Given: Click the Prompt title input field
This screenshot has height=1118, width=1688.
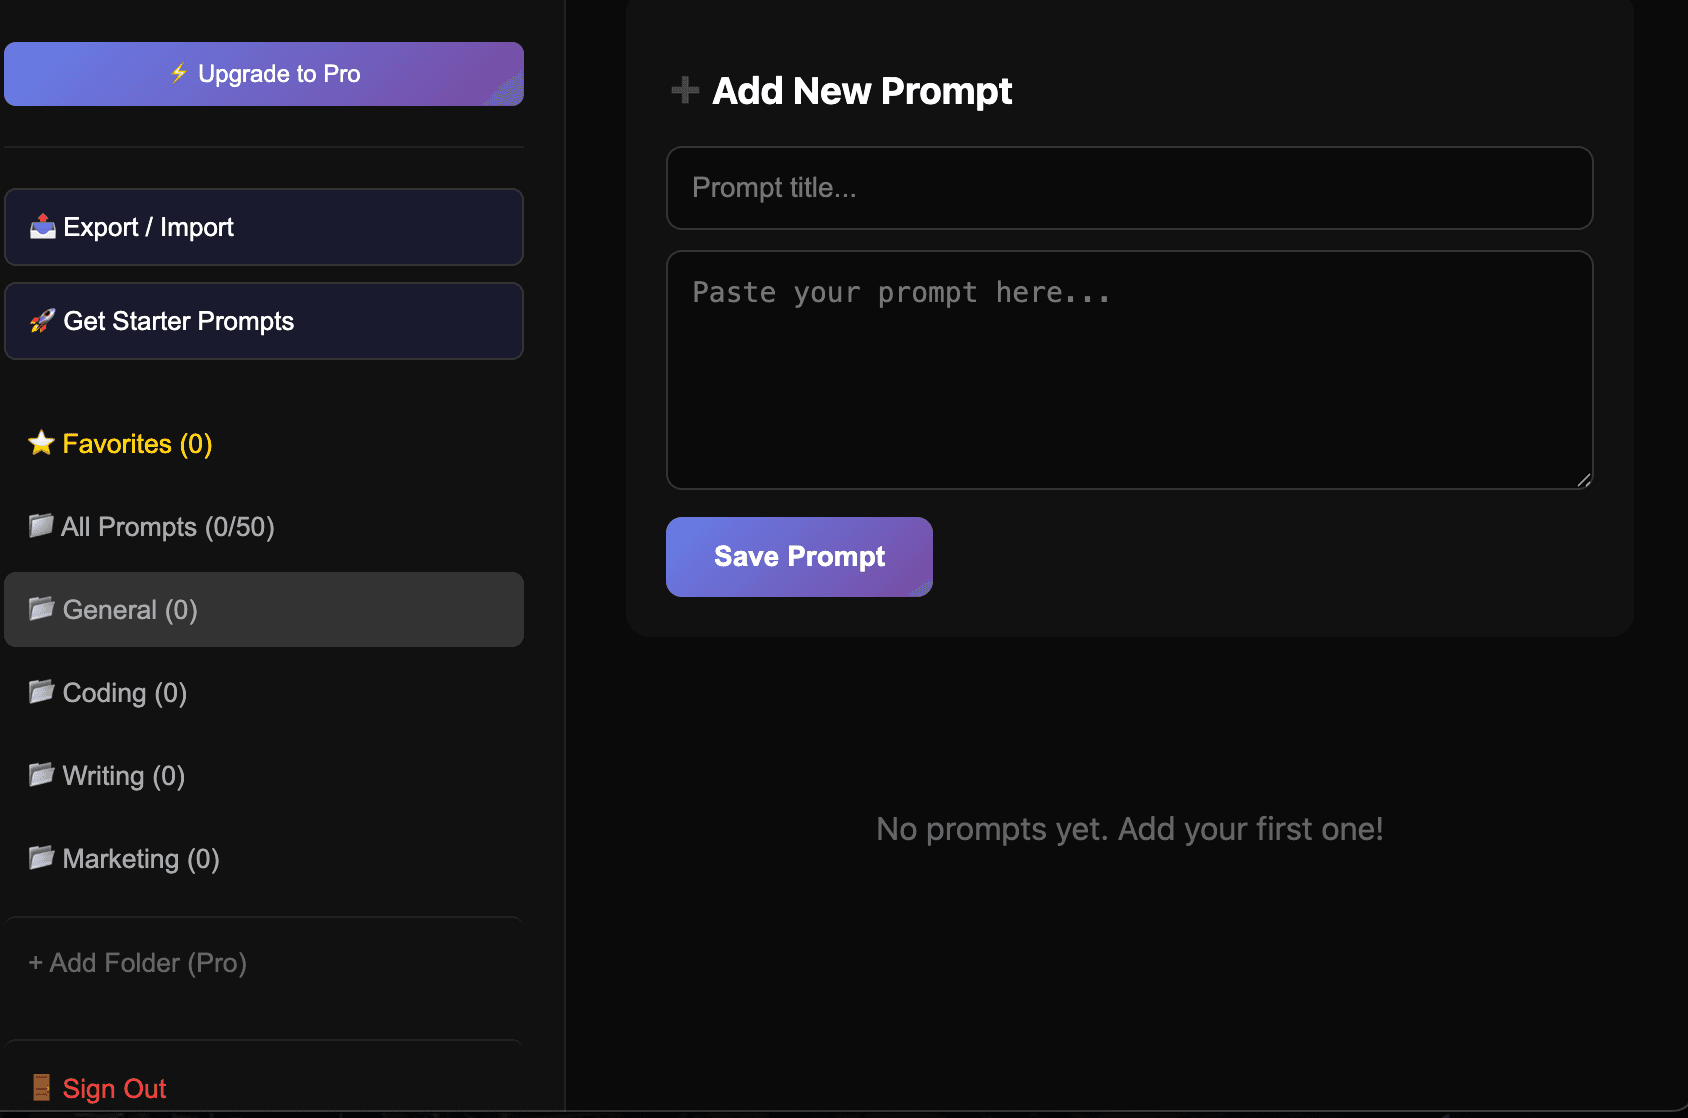Looking at the screenshot, I should 1128,188.
